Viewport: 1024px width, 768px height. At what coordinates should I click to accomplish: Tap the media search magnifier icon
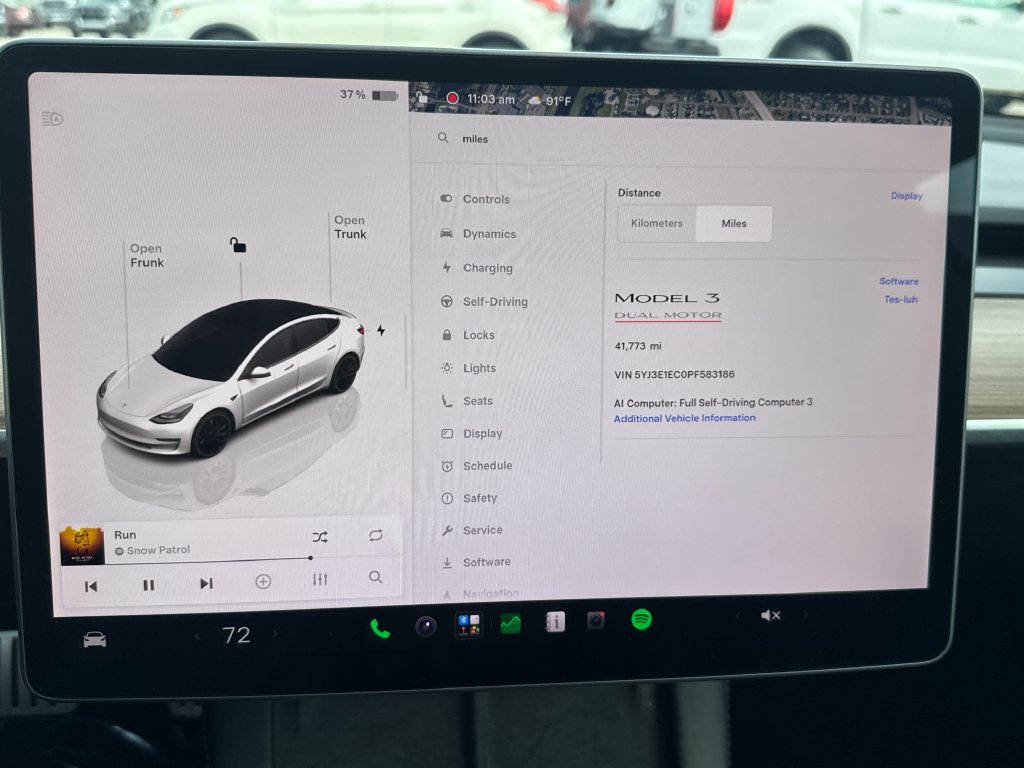pos(376,577)
